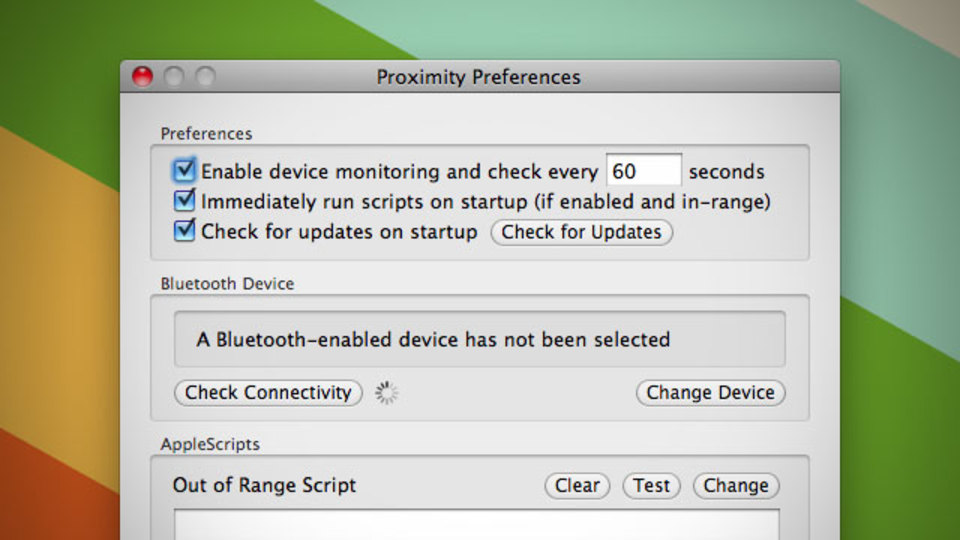Select the Bluetooth device status box

[479, 339]
